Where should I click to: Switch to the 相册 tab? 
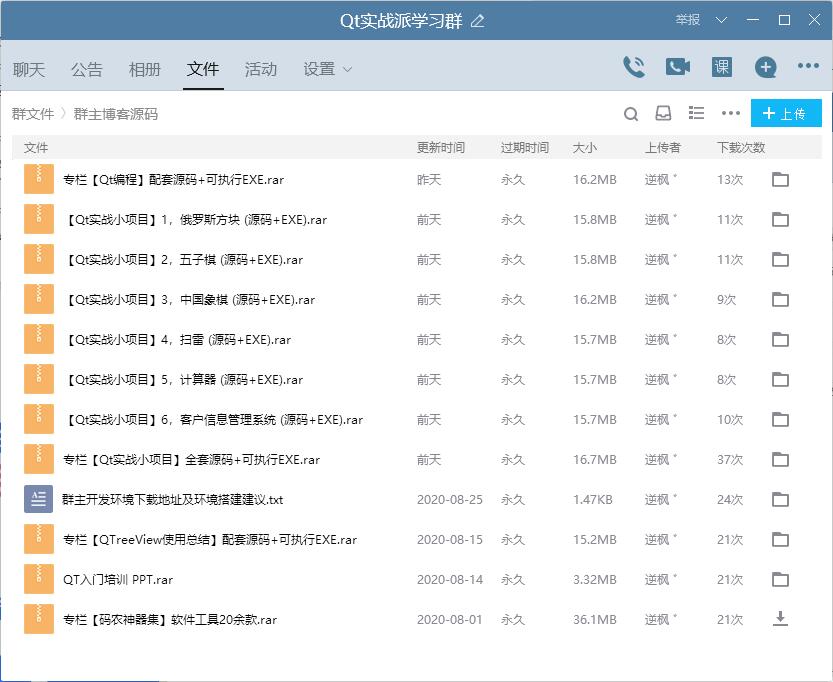tap(144, 69)
